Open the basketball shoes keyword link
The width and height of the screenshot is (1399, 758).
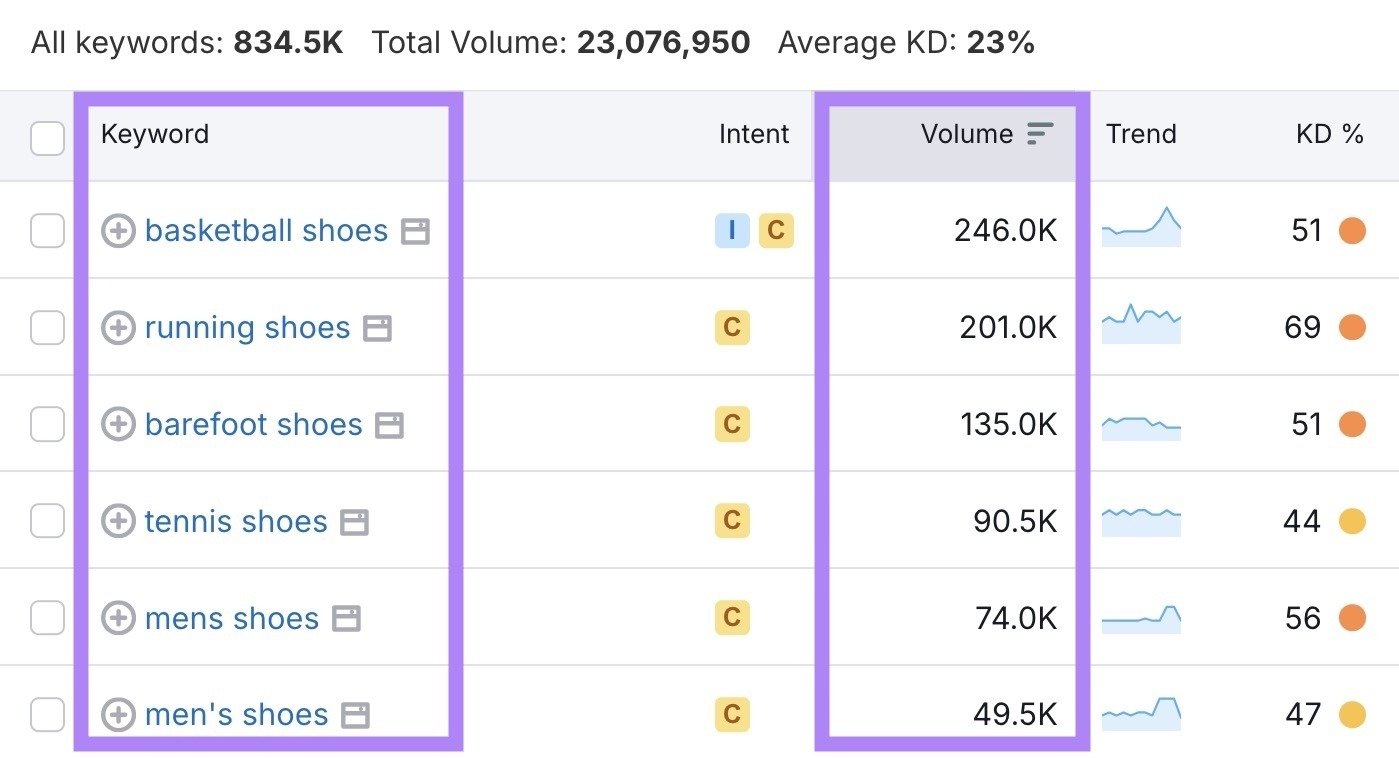point(266,231)
